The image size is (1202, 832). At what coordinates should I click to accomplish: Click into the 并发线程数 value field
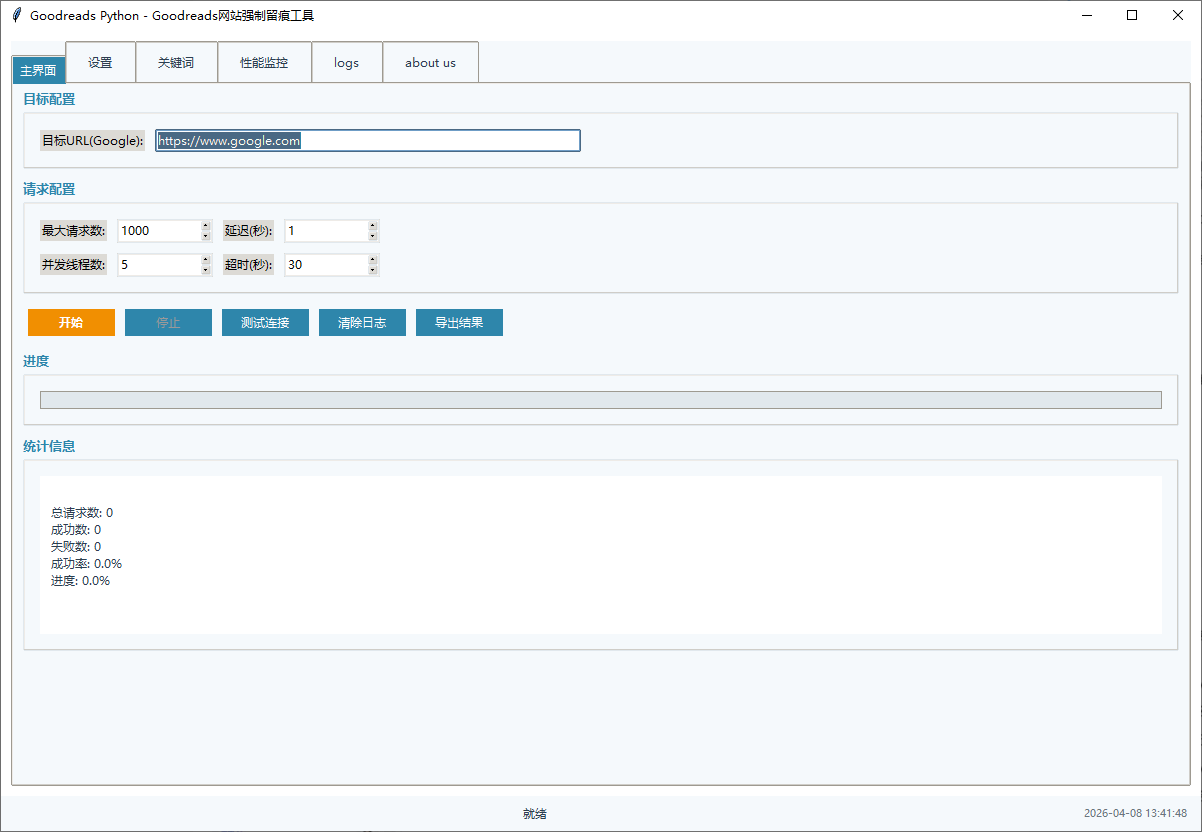158,265
